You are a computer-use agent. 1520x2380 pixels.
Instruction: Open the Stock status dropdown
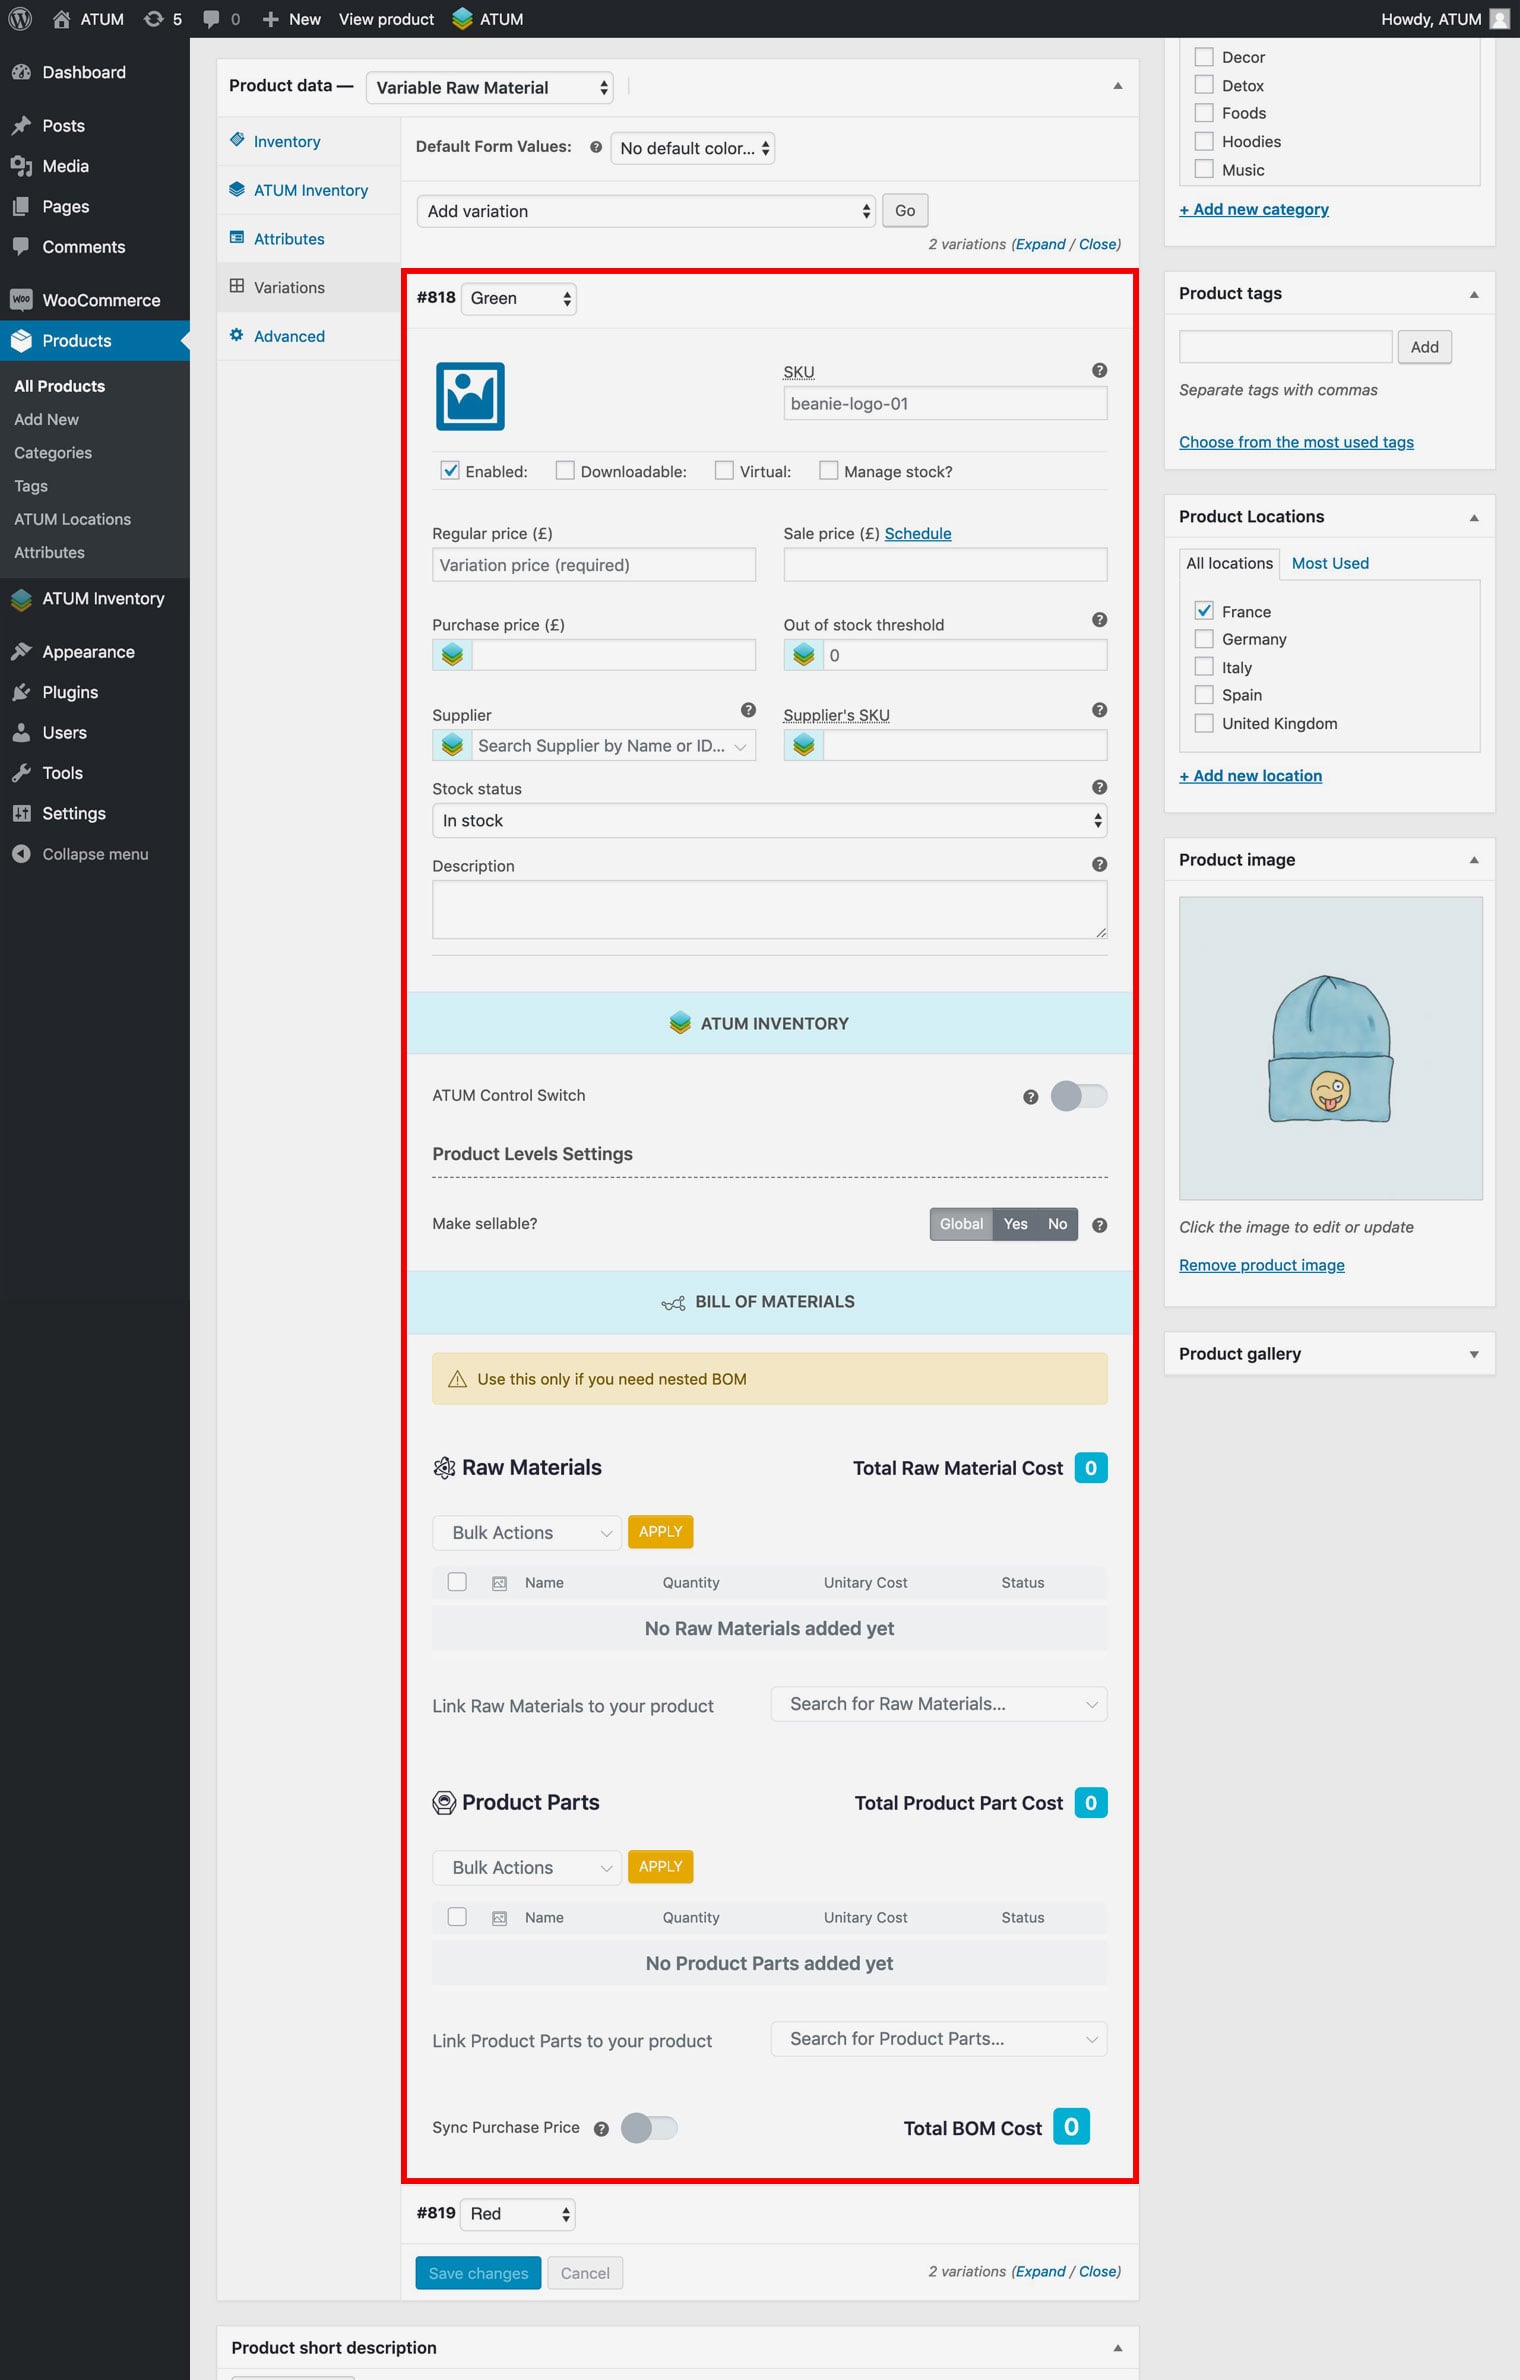[x=769, y=821]
